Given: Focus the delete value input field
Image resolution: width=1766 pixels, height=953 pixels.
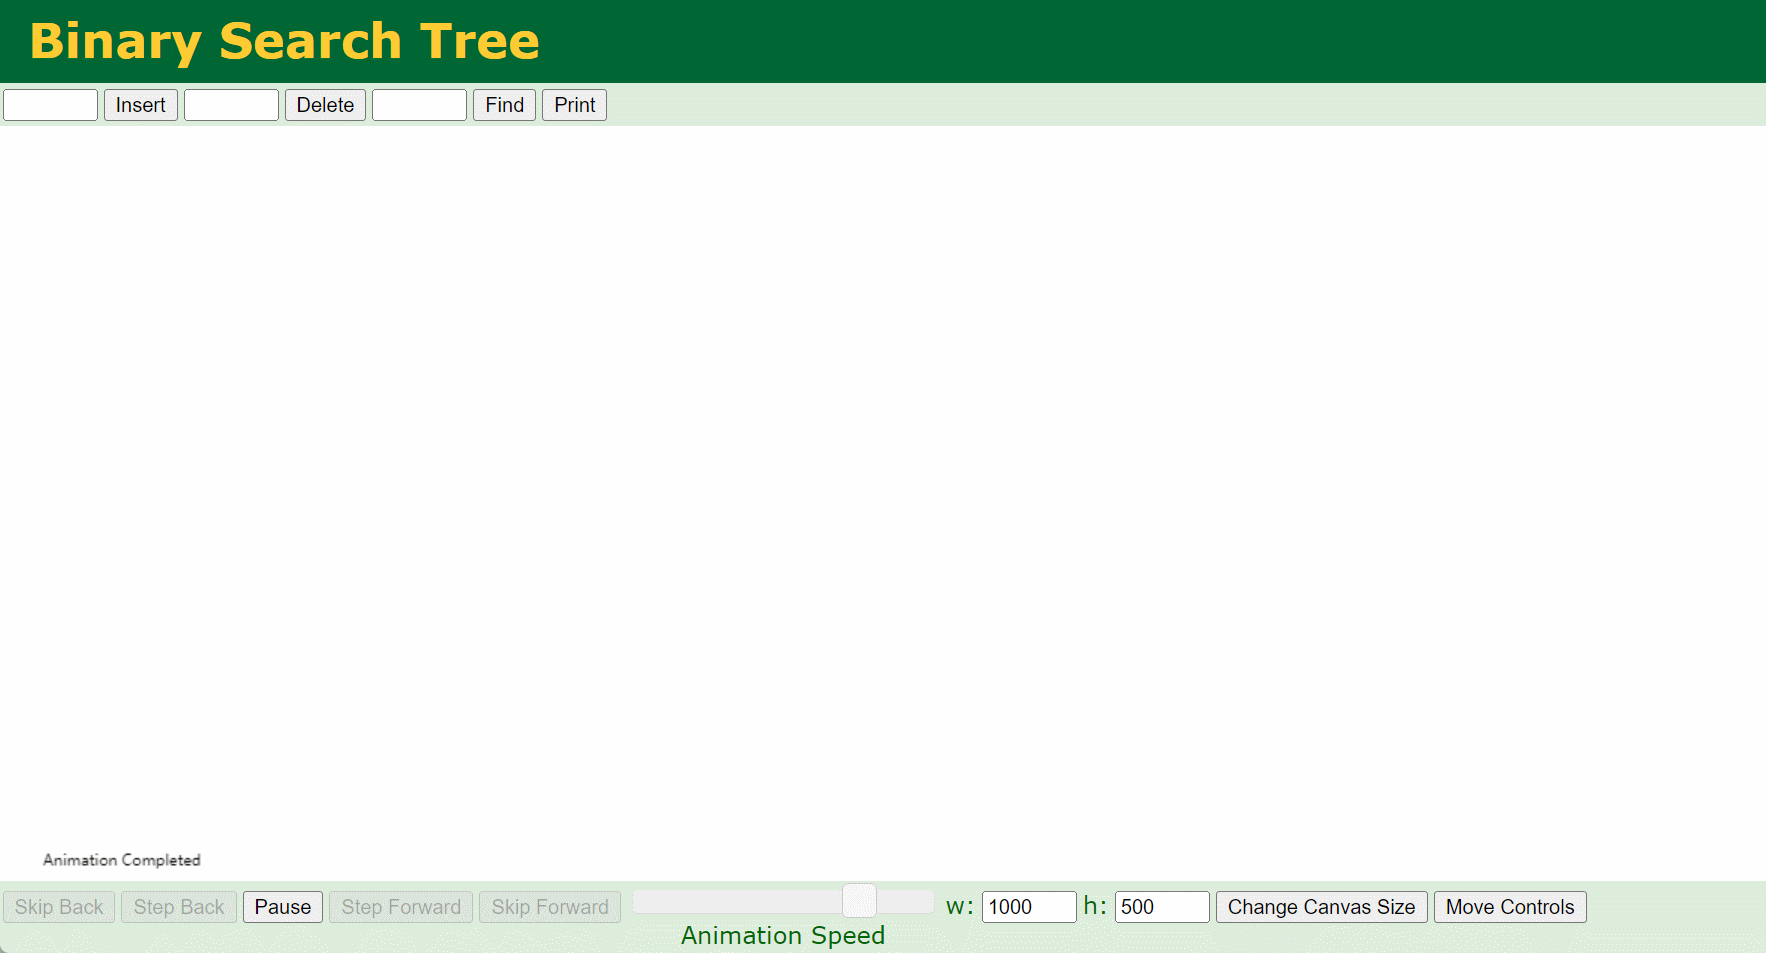Looking at the screenshot, I should (231, 105).
